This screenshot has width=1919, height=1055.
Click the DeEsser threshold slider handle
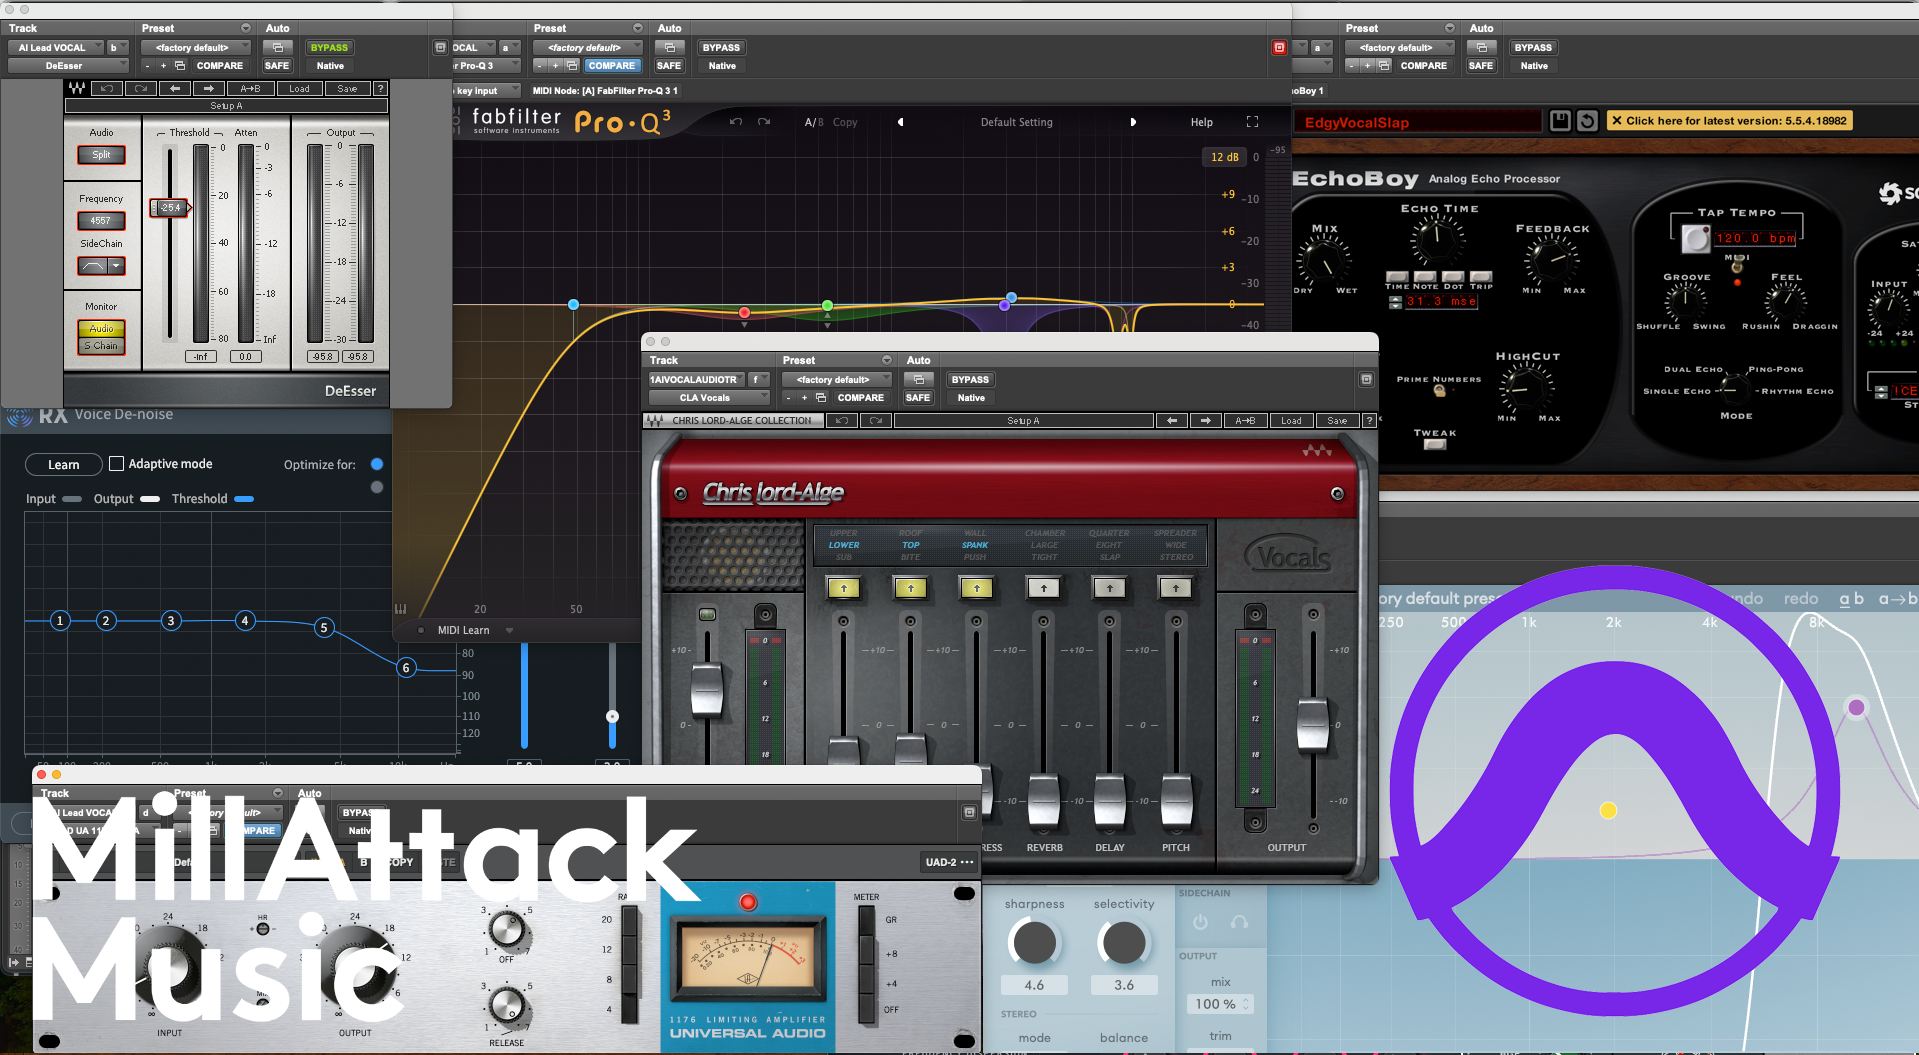coord(170,208)
